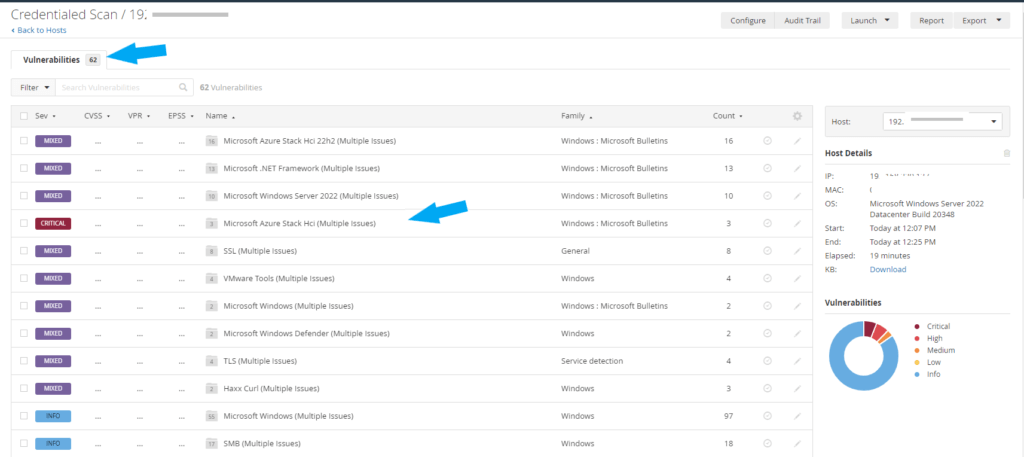
Task: Sort by the VPR column
Action: [x=139, y=116]
